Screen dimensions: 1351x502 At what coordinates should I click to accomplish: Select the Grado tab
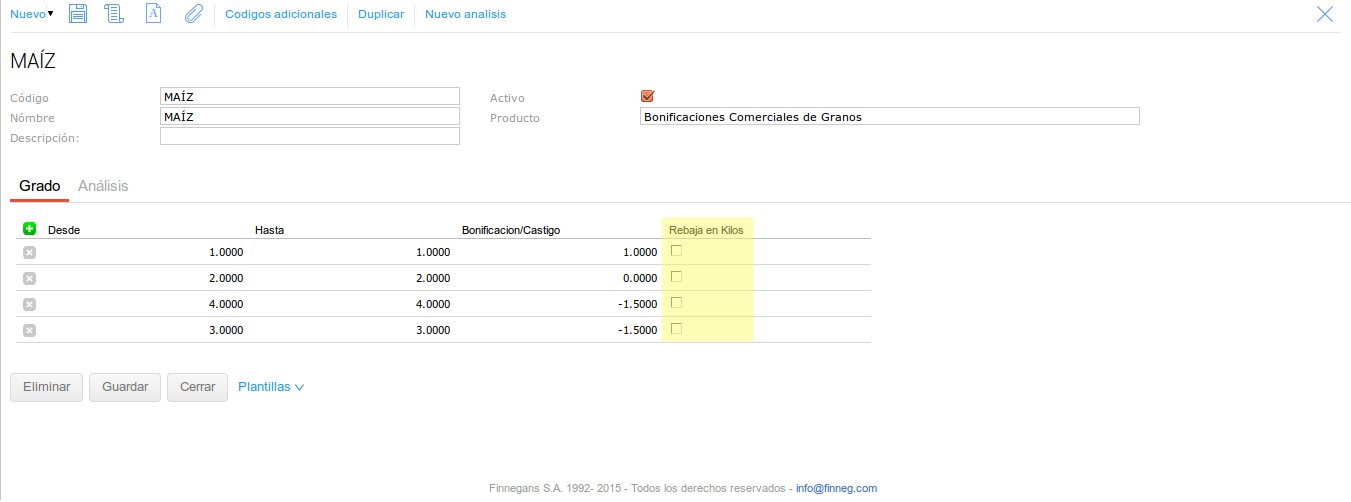[x=40, y=186]
